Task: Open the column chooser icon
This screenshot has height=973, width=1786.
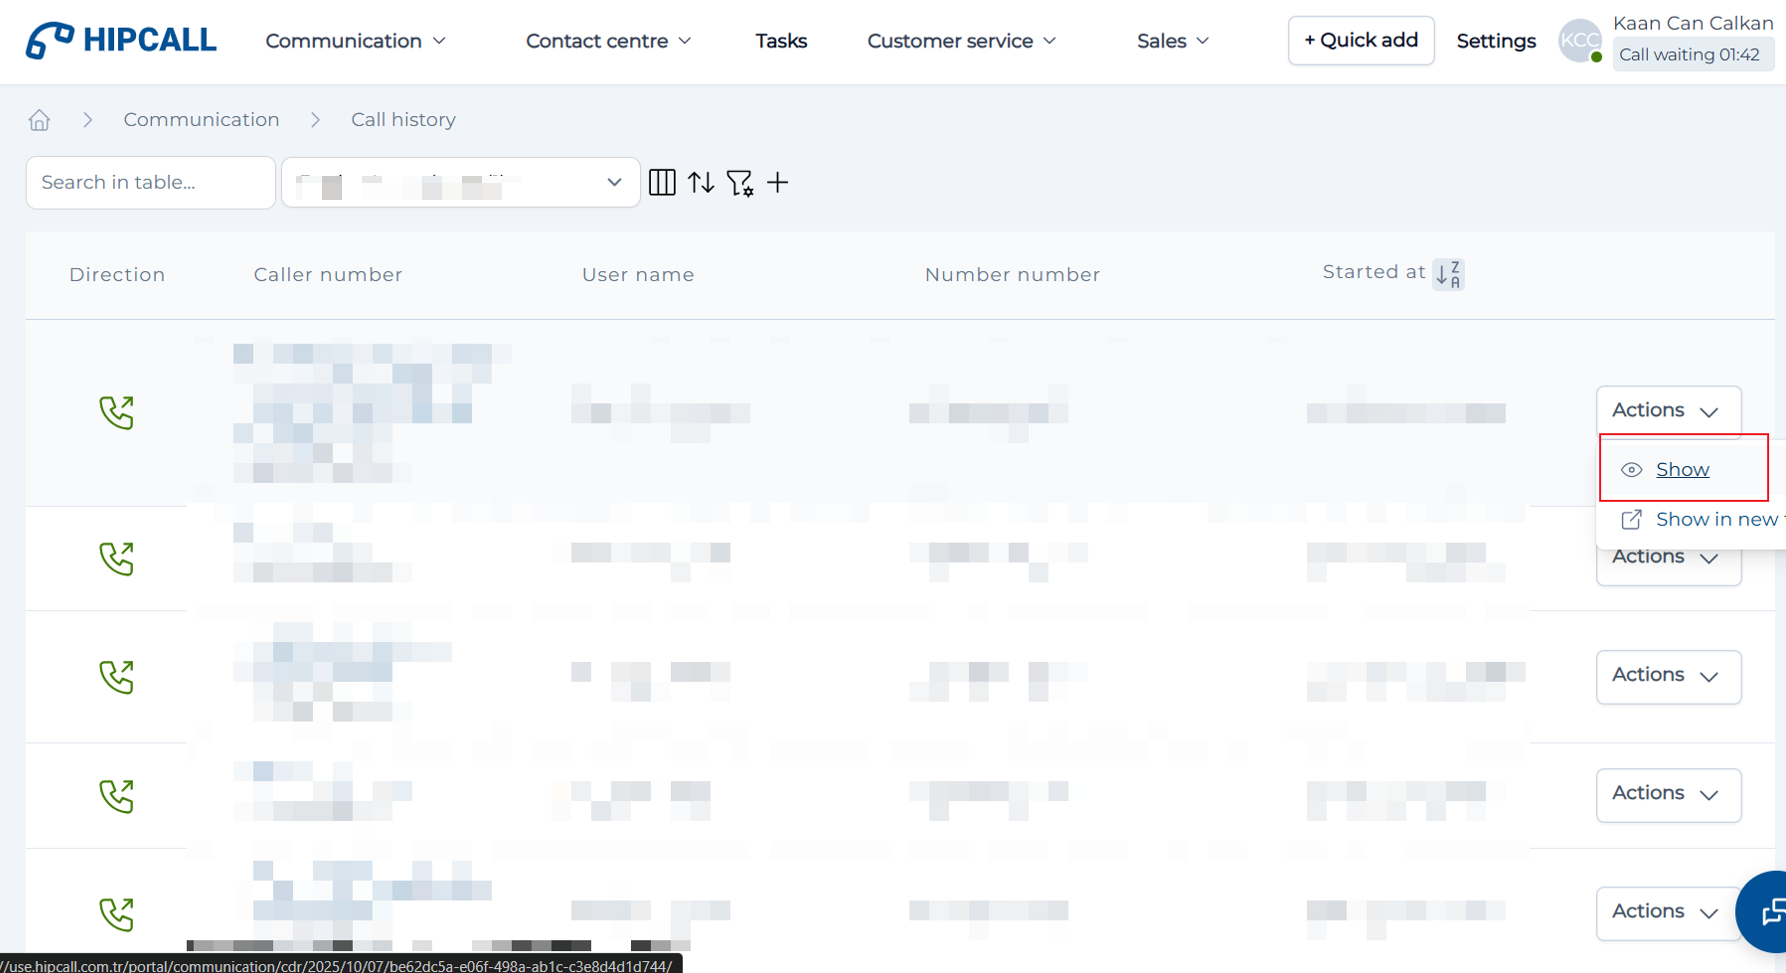Action: pyautogui.click(x=662, y=182)
